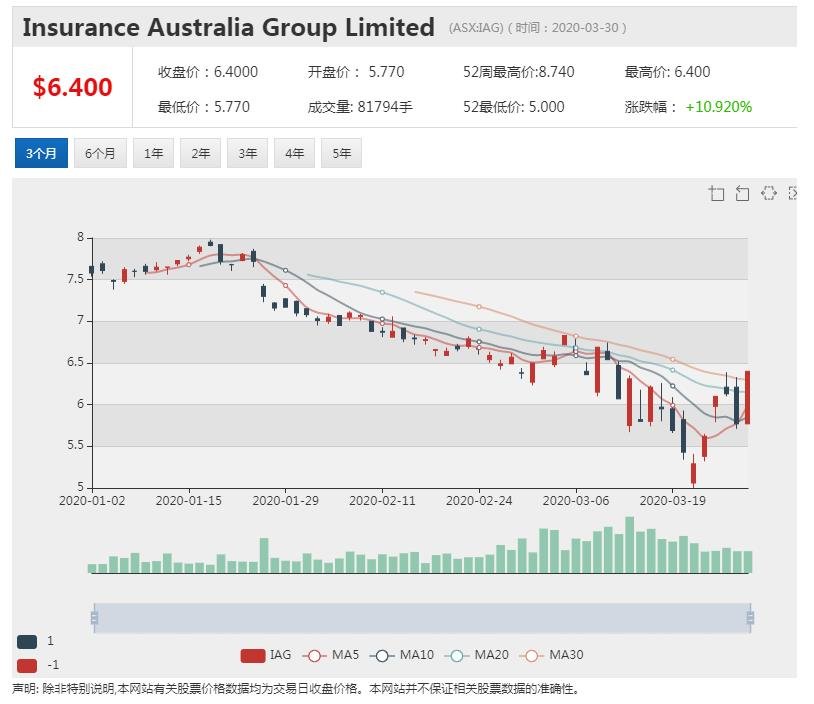The image size is (814, 704).
Task: Click the 2020-03-19 x-axis date label
Action: 672,501
